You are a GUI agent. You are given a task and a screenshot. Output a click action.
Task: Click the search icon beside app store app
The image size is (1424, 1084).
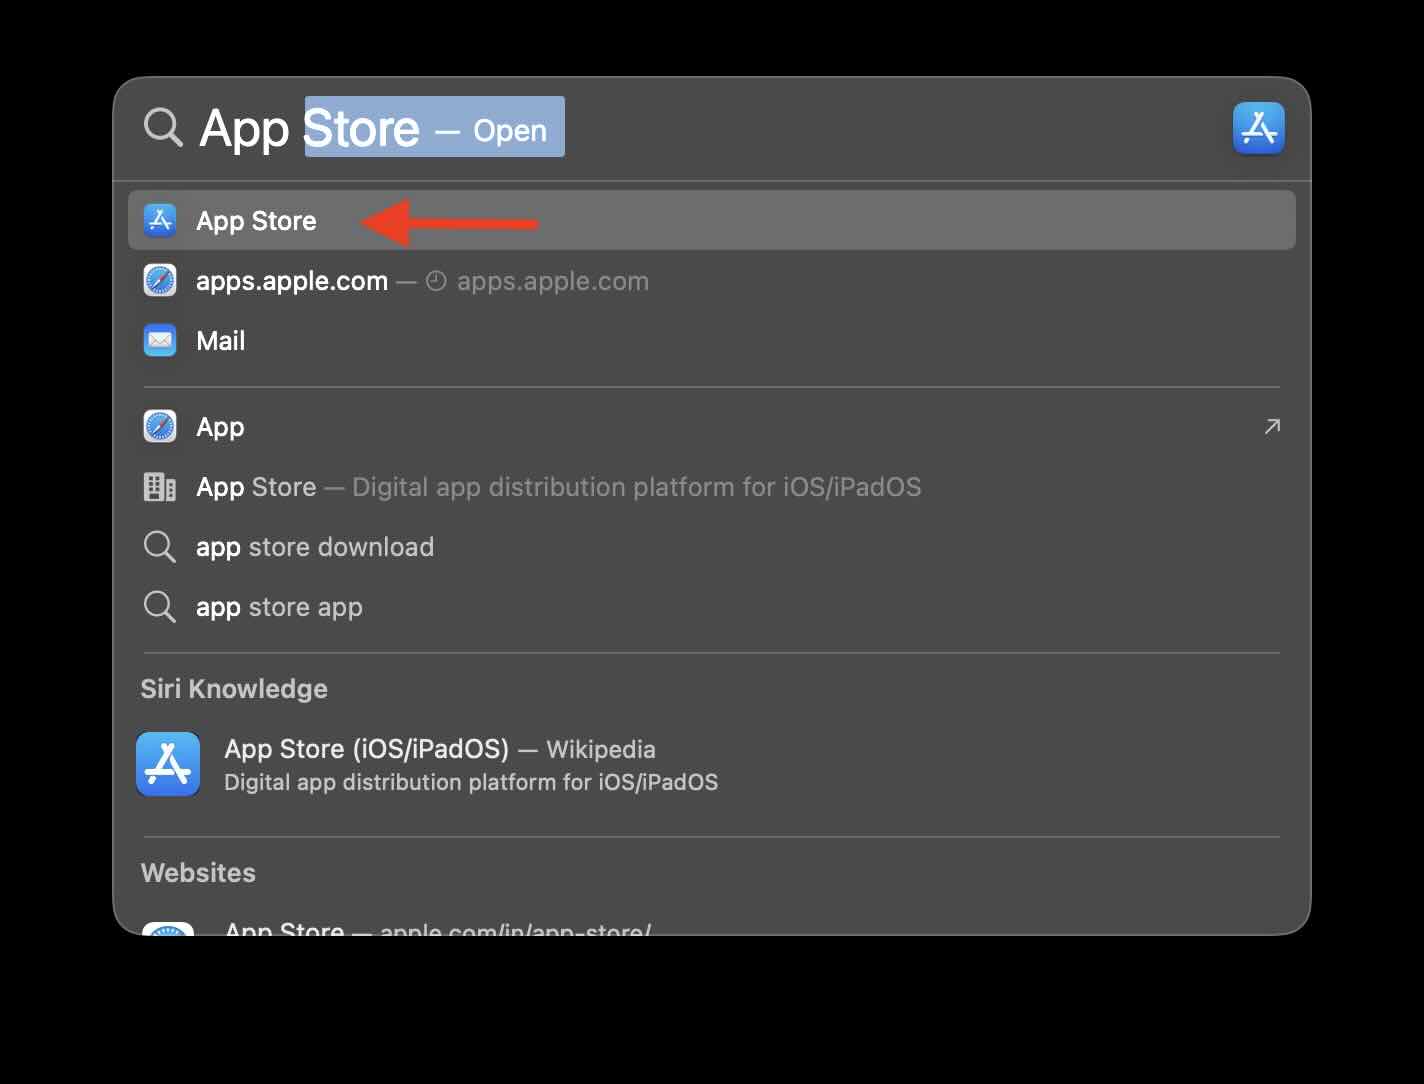(x=159, y=607)
